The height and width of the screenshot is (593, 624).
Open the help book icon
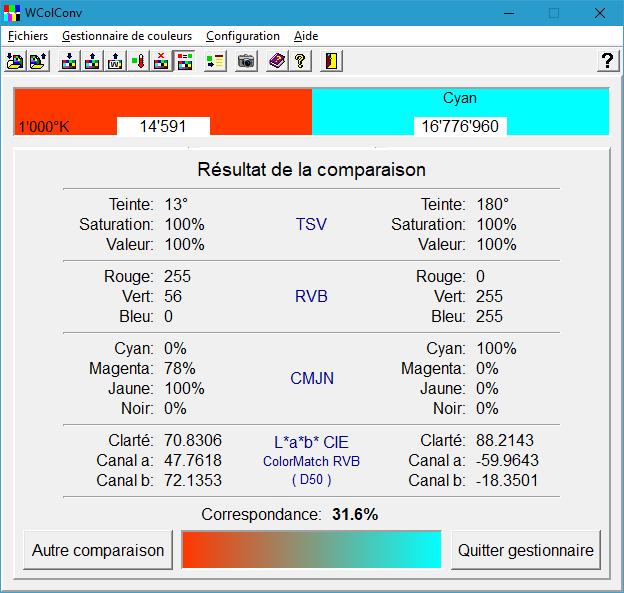click(276, 61)
